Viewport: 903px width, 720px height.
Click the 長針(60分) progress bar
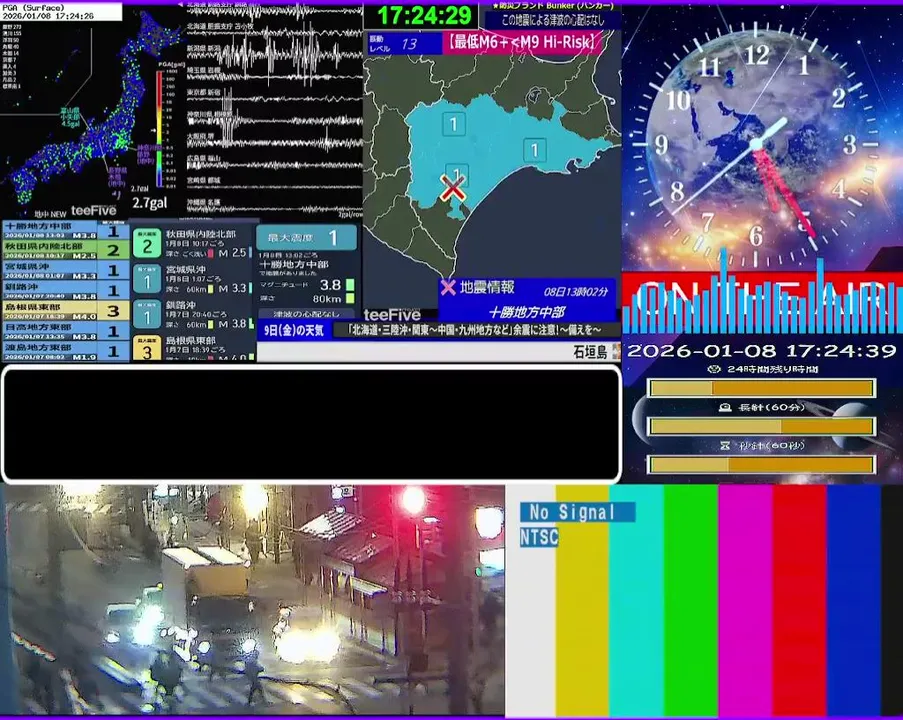tap(761, 426)
